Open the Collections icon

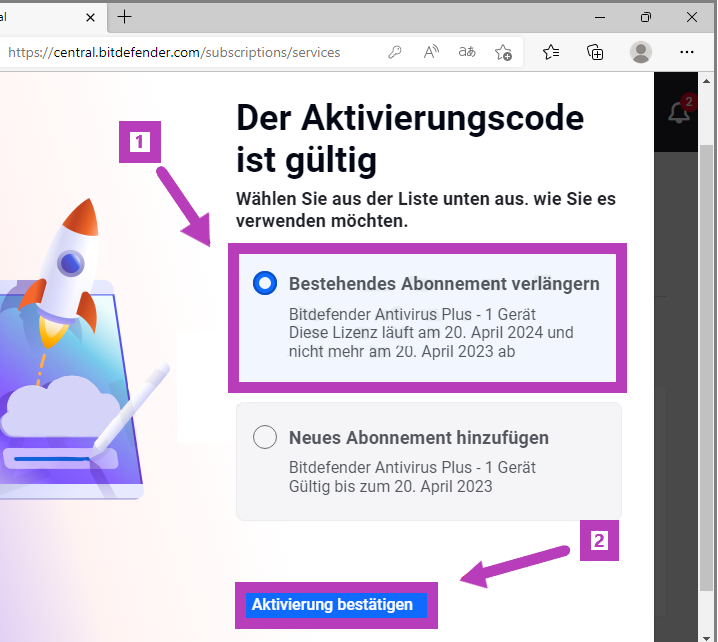pos(595,52)
